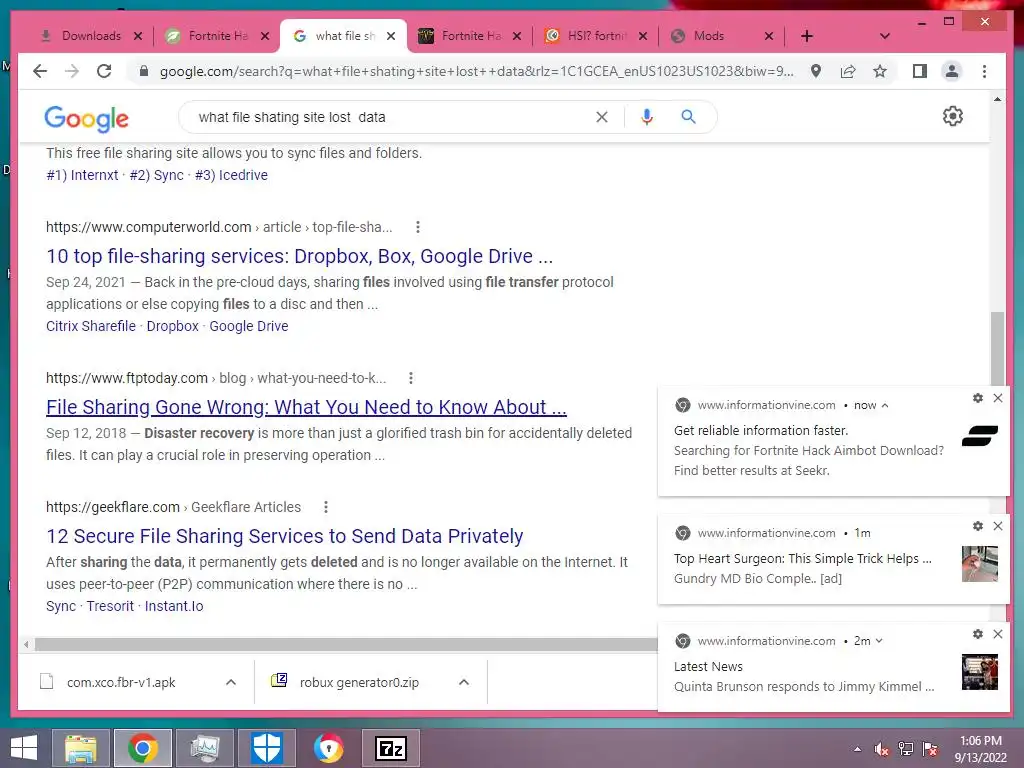Open 10 top file-sharing services result
Image resolution: width=1024 pixels, height=768 pixels.
pyautogui.click(x=299, y=256)
